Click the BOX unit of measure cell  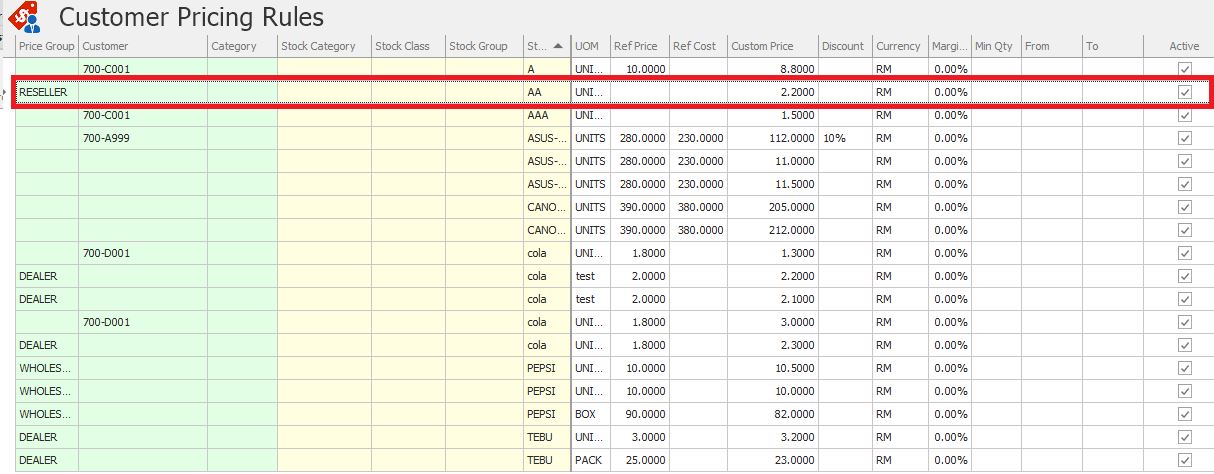(x=591, y=414)
